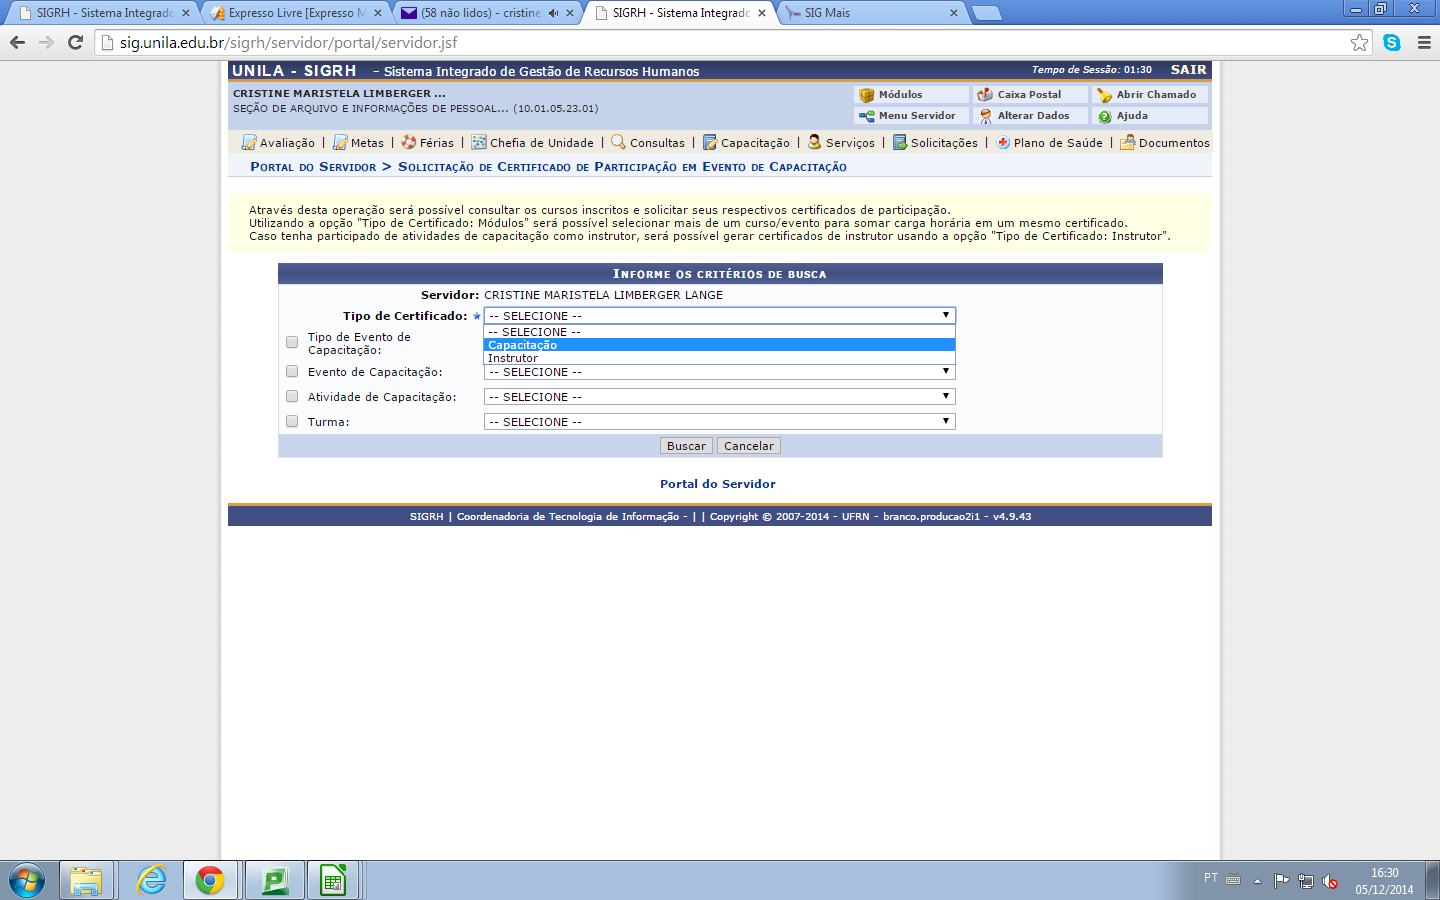Viewport: 1440px width, 900px height.
Task: Open Ajuda help icon
Action: (1104, 116)
